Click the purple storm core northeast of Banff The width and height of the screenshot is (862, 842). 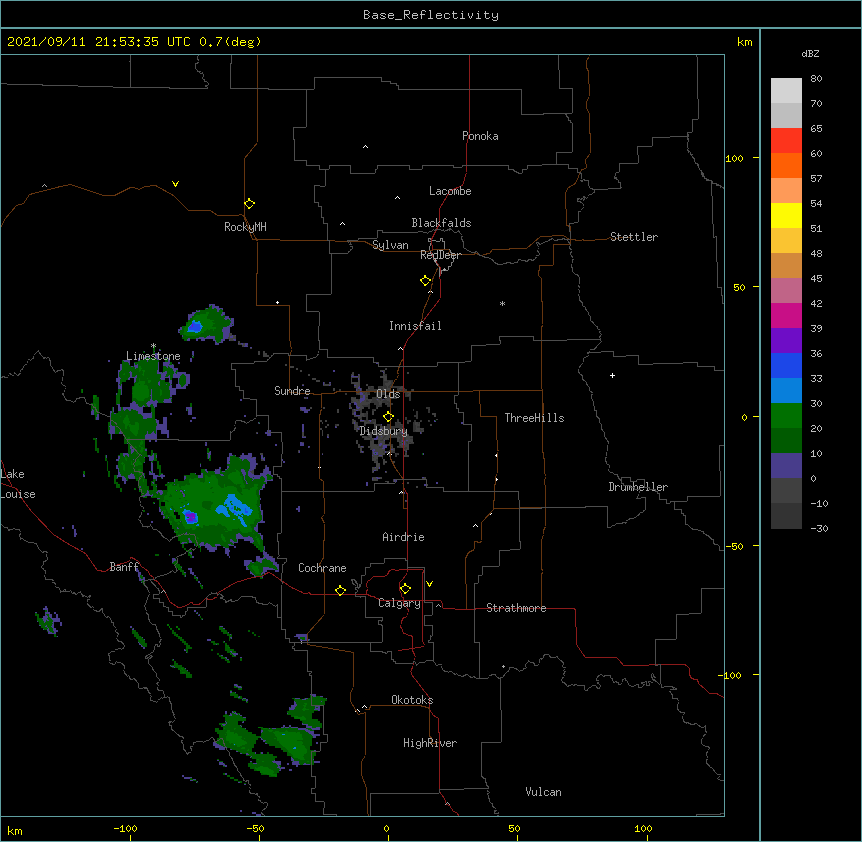(190, 517)
